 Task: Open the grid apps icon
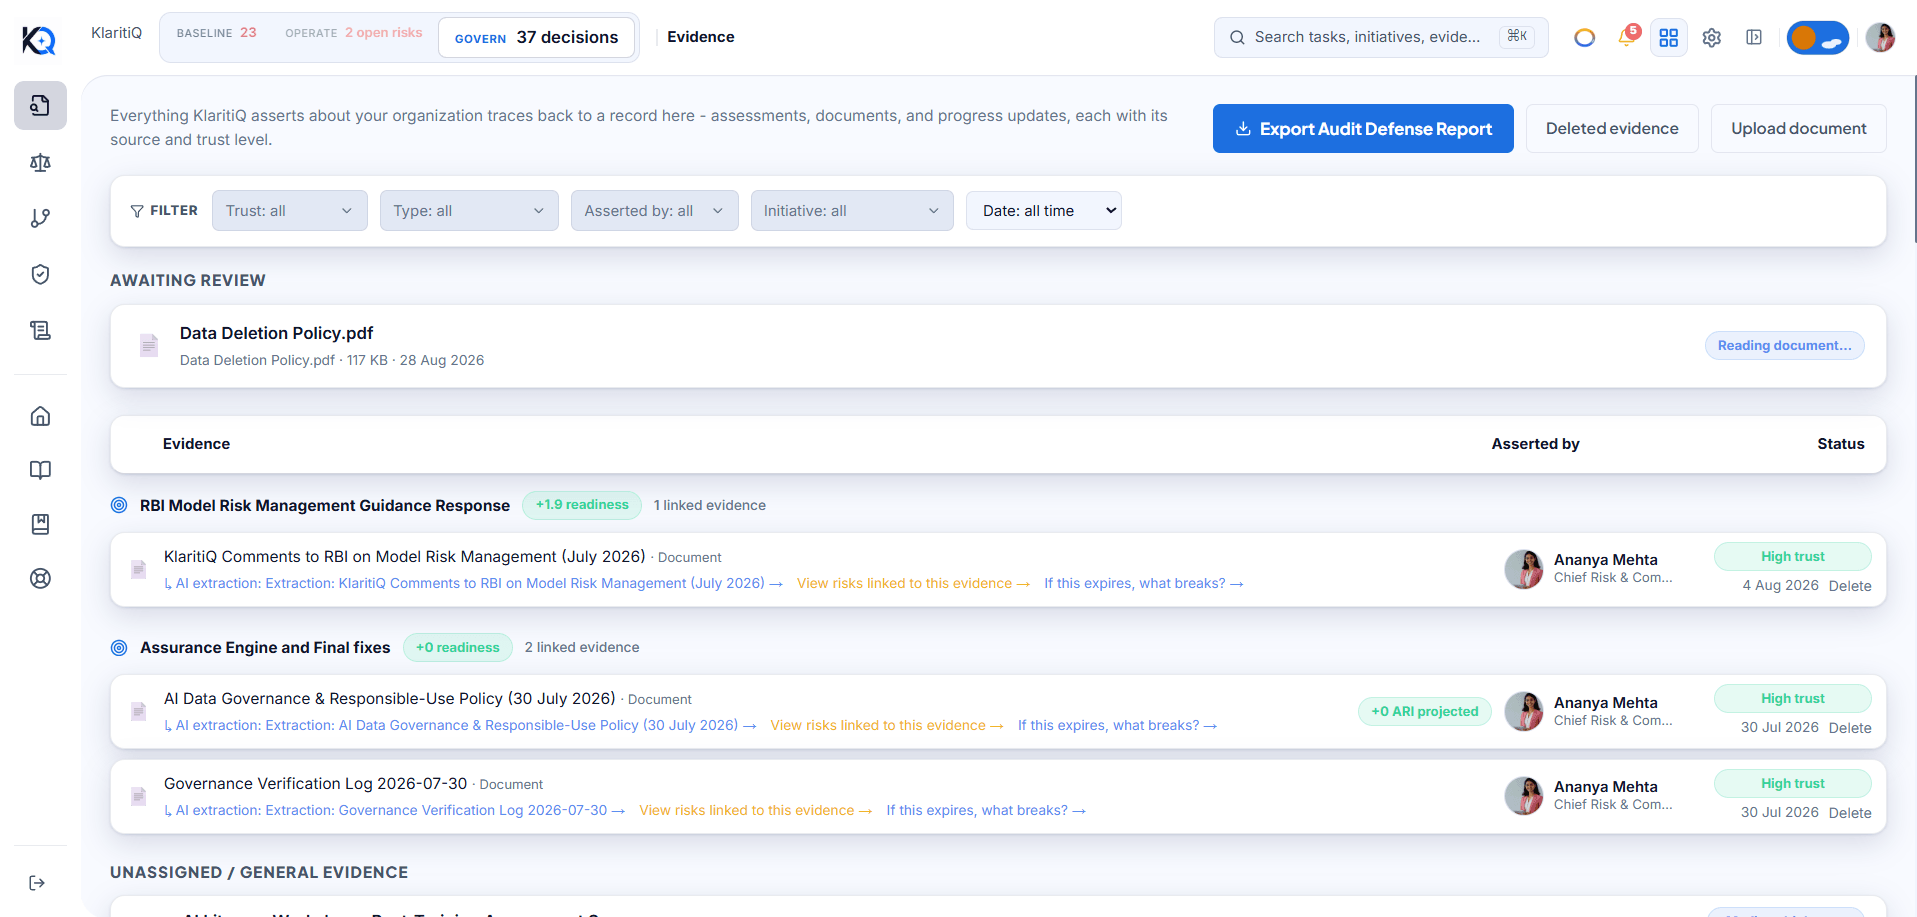tap(1669, 37)
